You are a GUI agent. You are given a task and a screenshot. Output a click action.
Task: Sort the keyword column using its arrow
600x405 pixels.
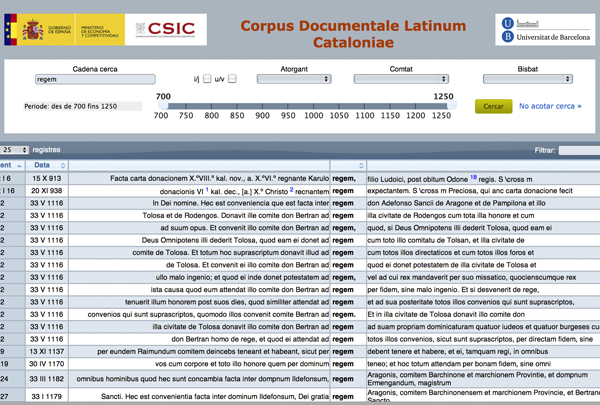(361, 165)
